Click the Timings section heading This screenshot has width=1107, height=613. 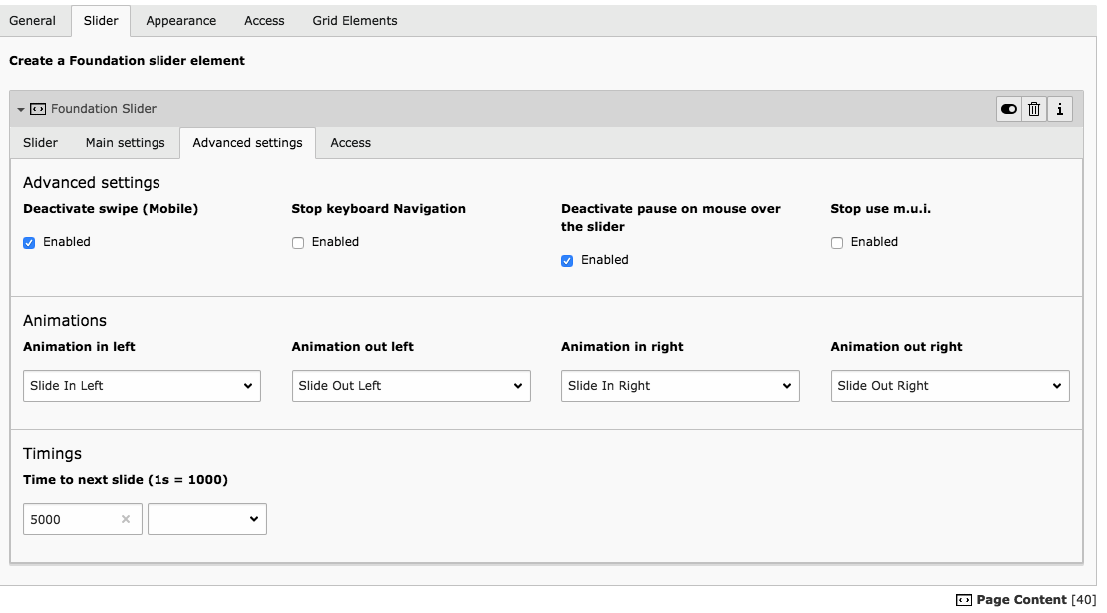click(52, 453)
